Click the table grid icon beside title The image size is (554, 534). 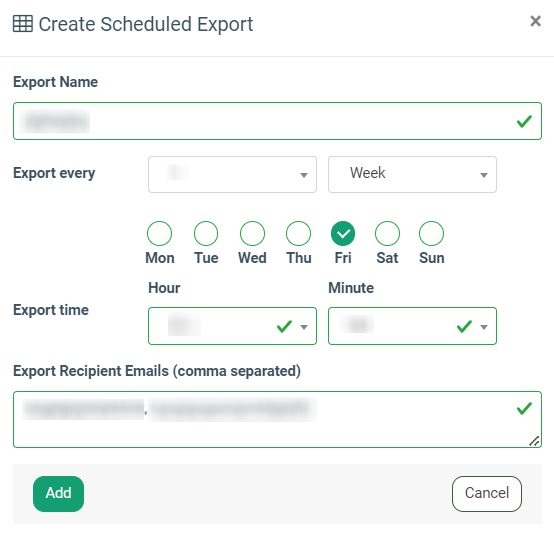tap(23, 24)
